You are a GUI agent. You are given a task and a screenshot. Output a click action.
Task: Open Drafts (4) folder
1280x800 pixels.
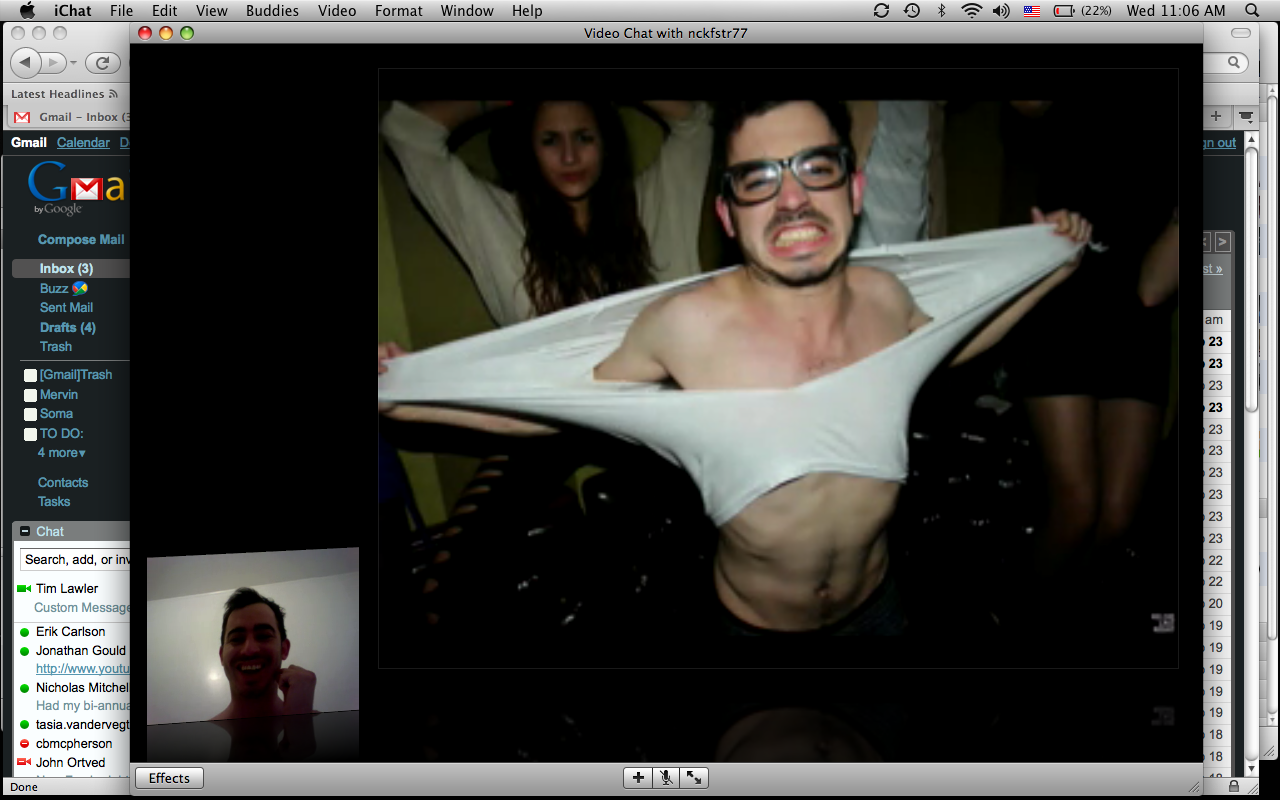(67, 328)
